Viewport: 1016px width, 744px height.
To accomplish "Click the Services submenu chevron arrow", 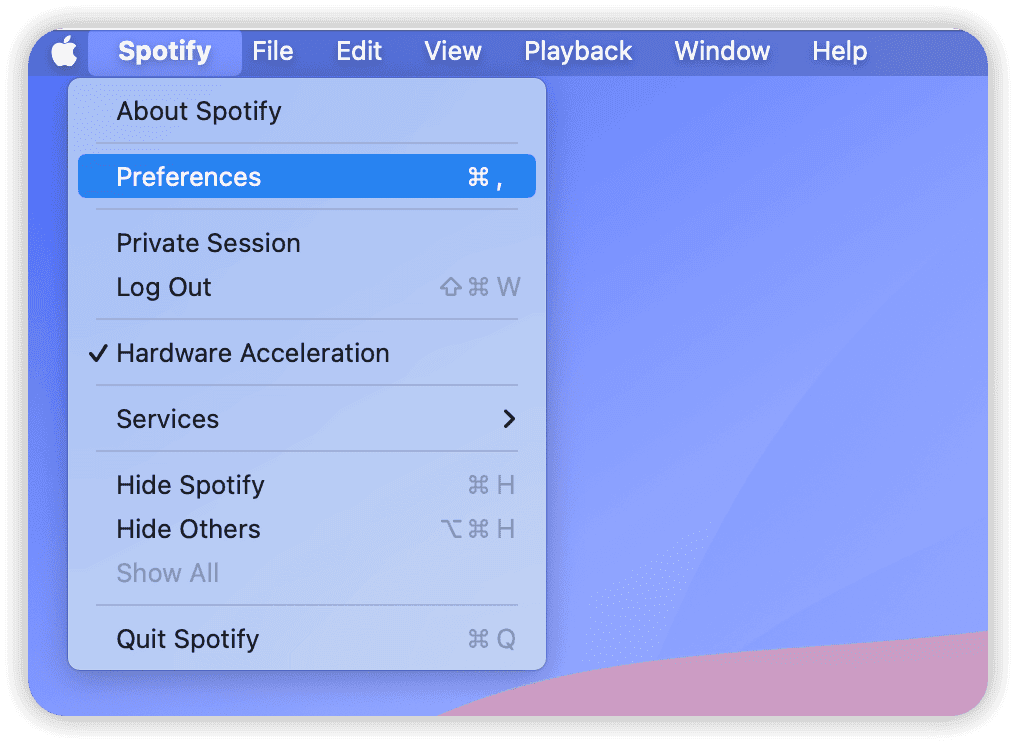I will 508,419.
